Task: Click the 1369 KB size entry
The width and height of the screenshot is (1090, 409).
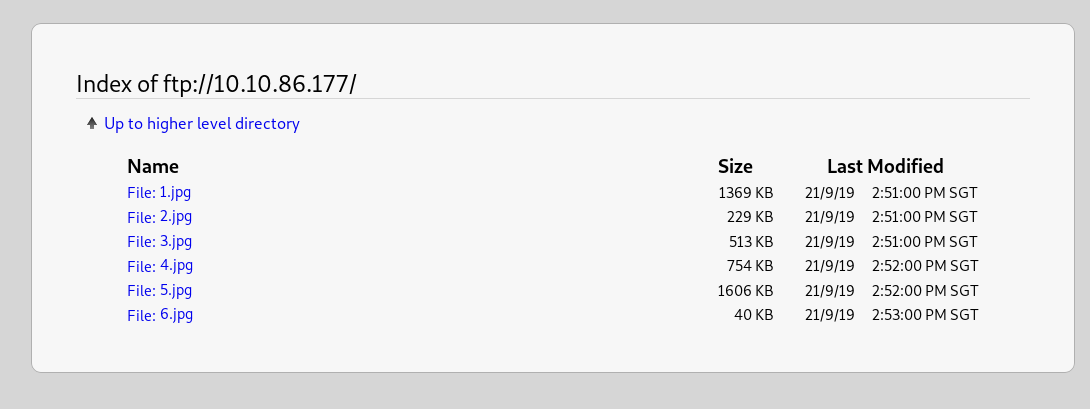Action: tap(745, 192)
